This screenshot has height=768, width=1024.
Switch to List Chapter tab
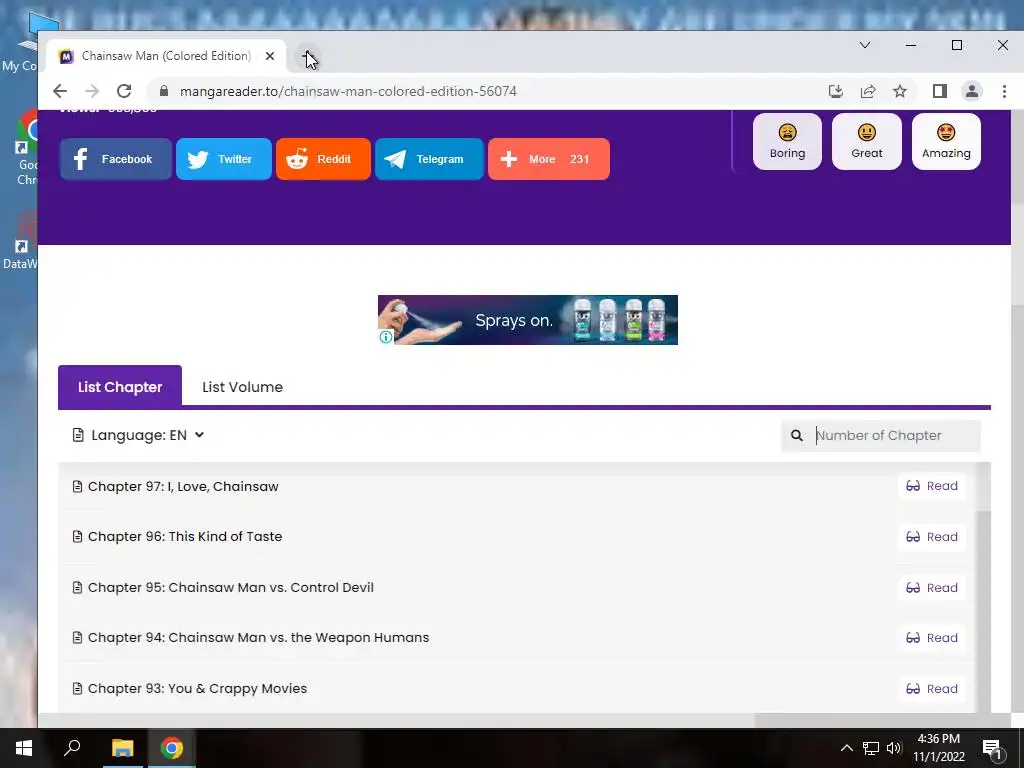[x=120, y=387]
